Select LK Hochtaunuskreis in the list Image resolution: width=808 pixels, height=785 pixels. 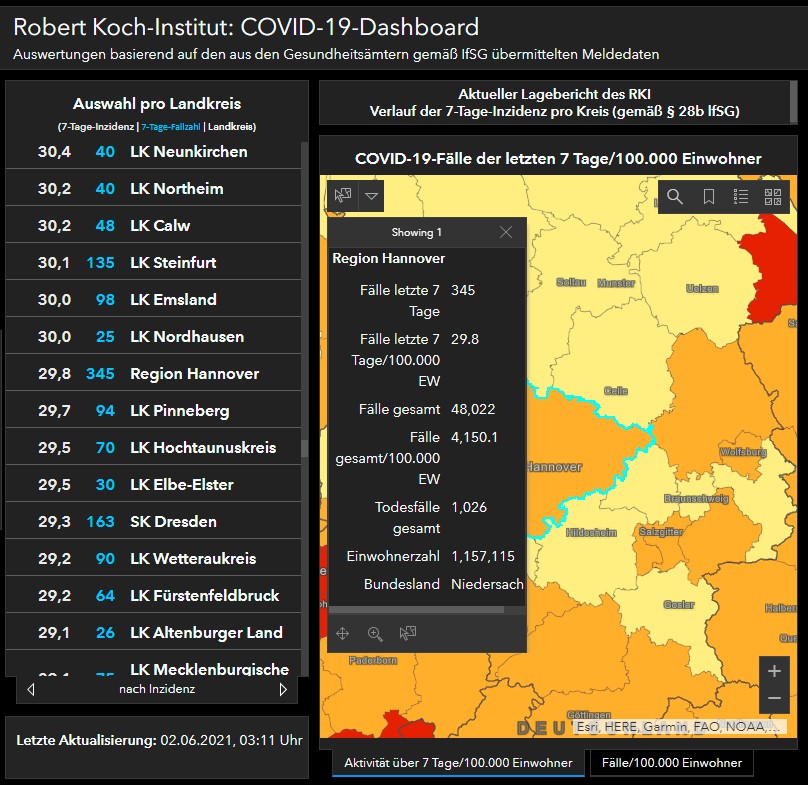[154, 448]
